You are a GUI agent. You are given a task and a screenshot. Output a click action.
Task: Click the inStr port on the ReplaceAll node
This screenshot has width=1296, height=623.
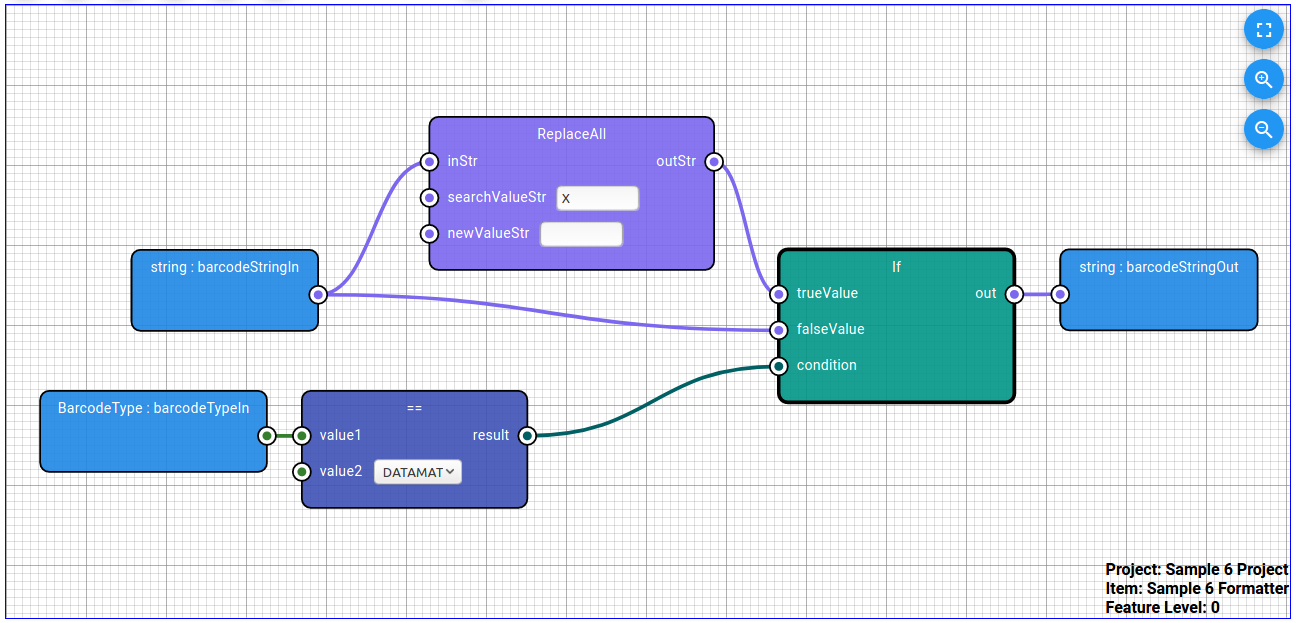[429, 161]
